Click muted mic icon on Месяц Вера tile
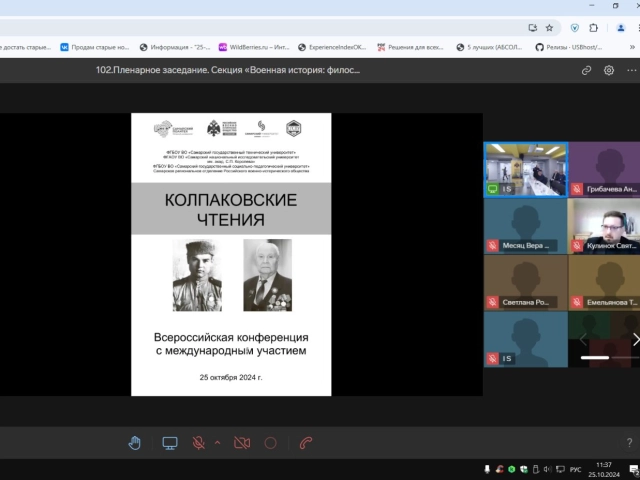This screenshot has height=480, width=640. coord(492,245)
